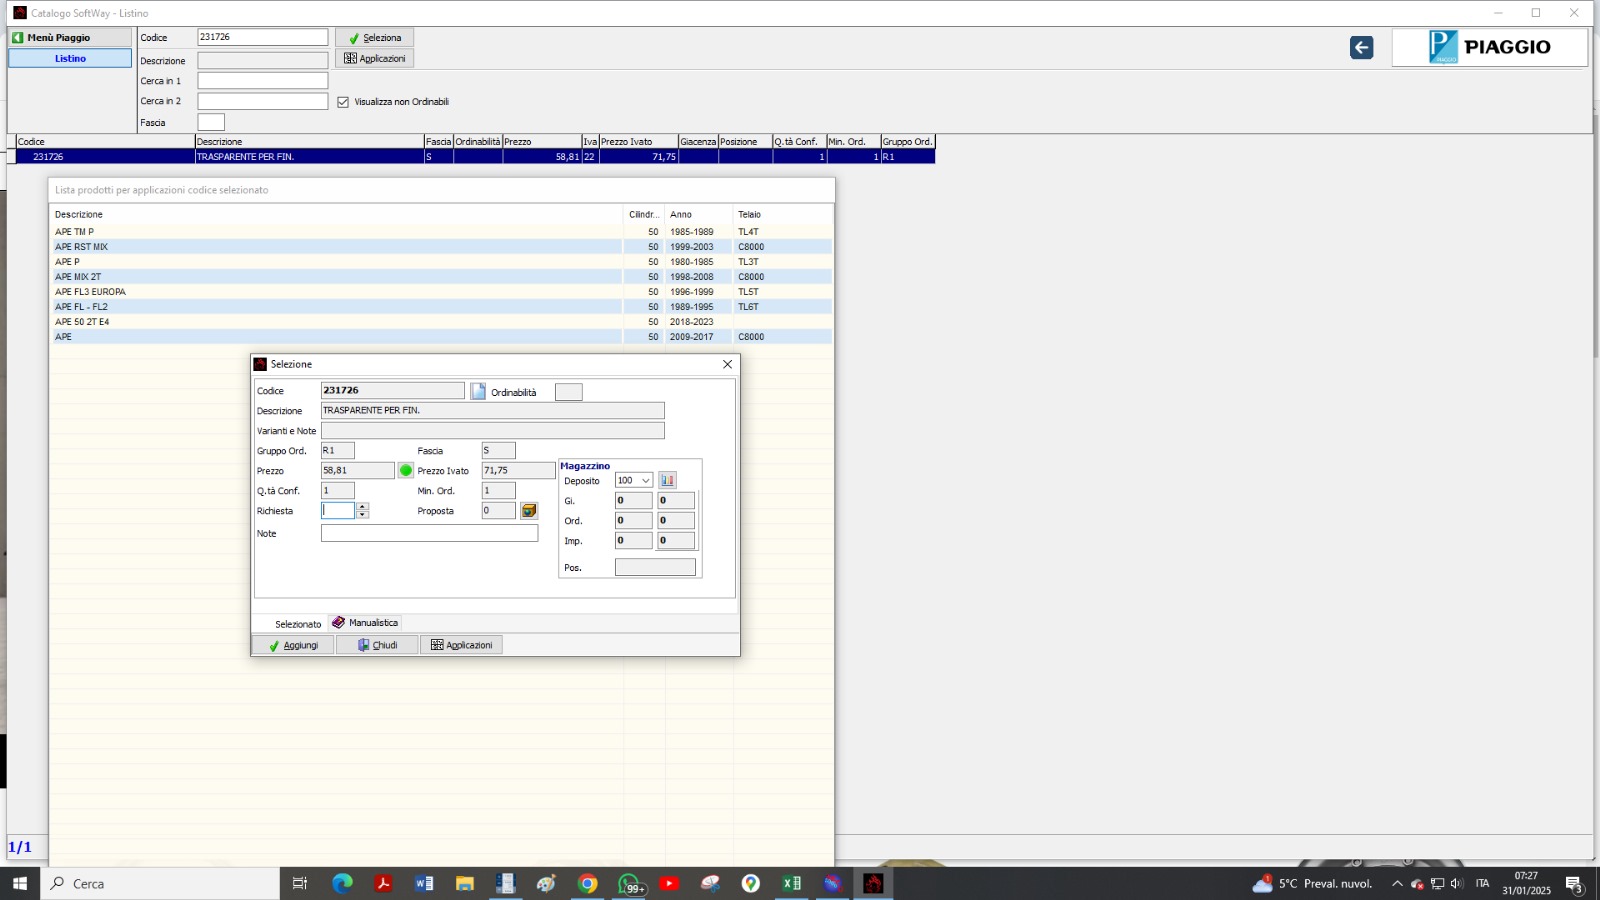Click the Menù Piaggio back button
Screen dimensions: 1600x900
pyautogui.click(x=70, y=38)
